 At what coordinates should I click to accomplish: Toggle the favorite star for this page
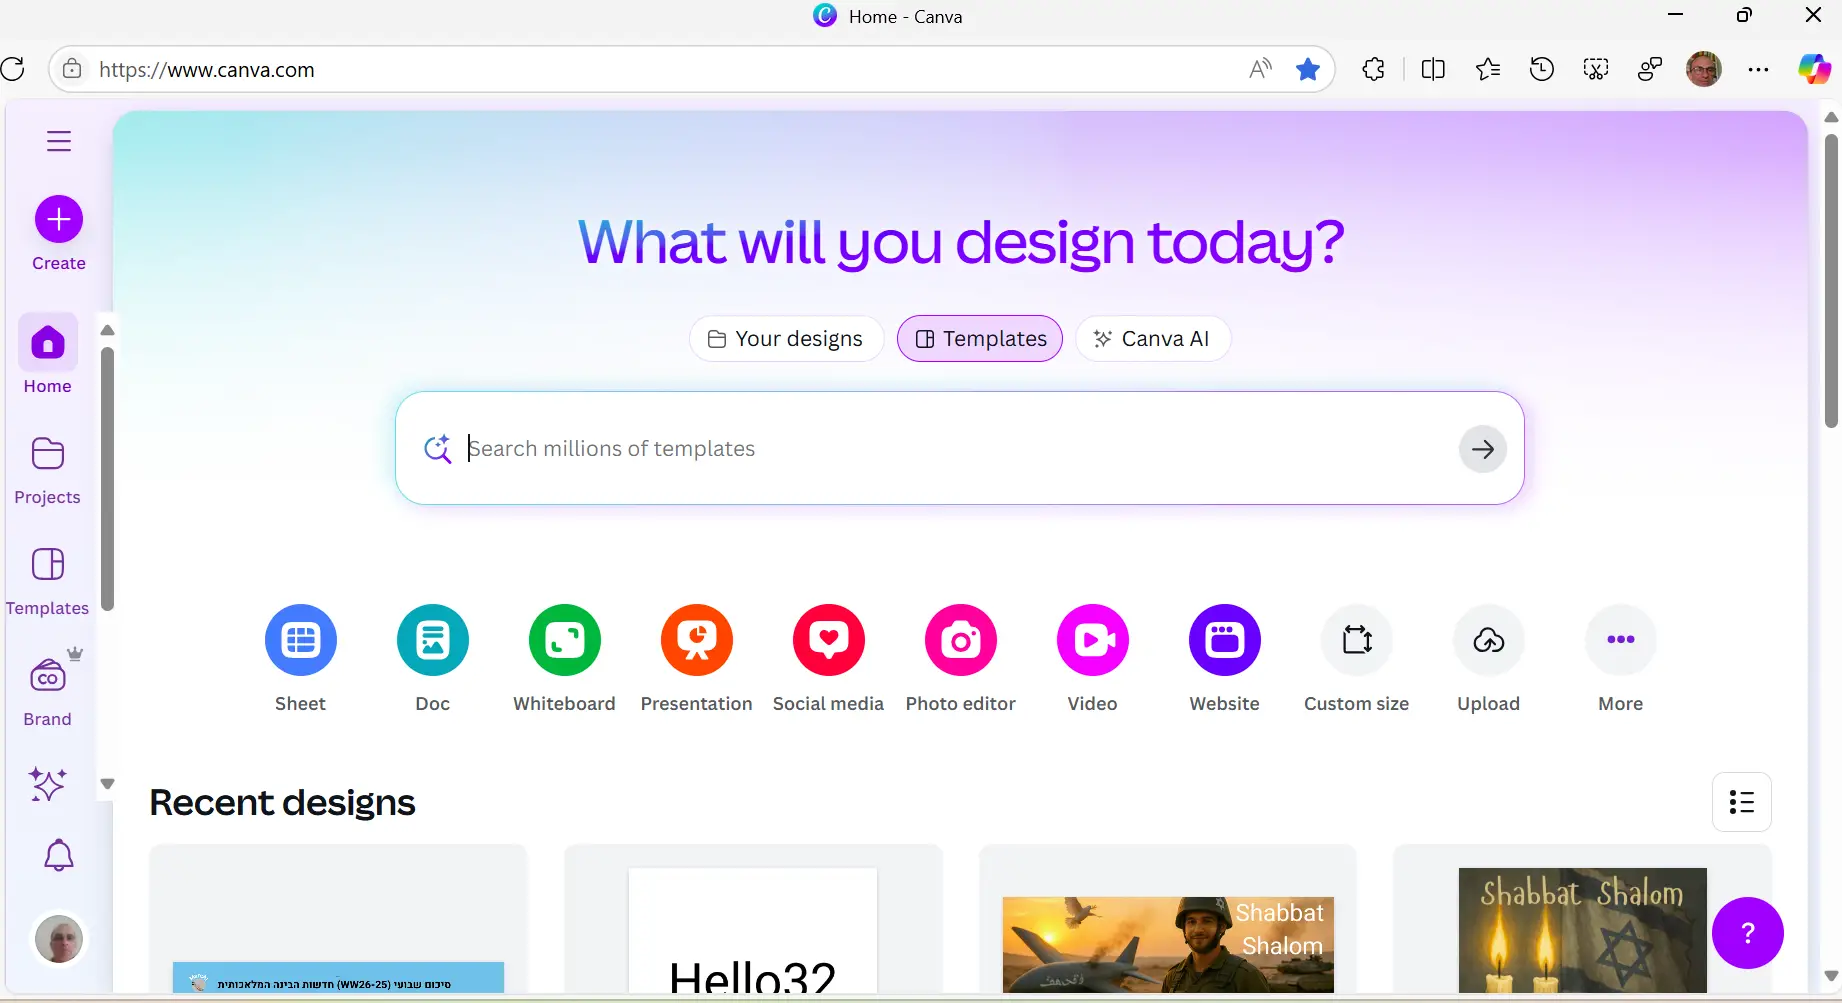[1307, 69]
